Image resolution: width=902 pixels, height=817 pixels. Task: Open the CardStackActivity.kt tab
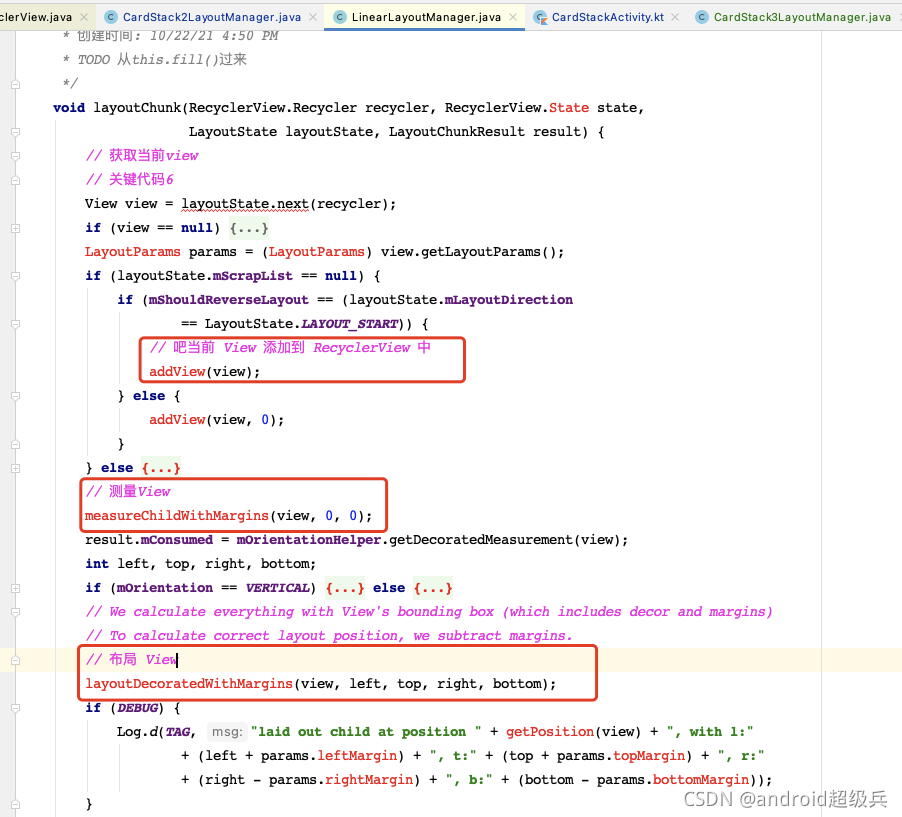click(607, 17)
